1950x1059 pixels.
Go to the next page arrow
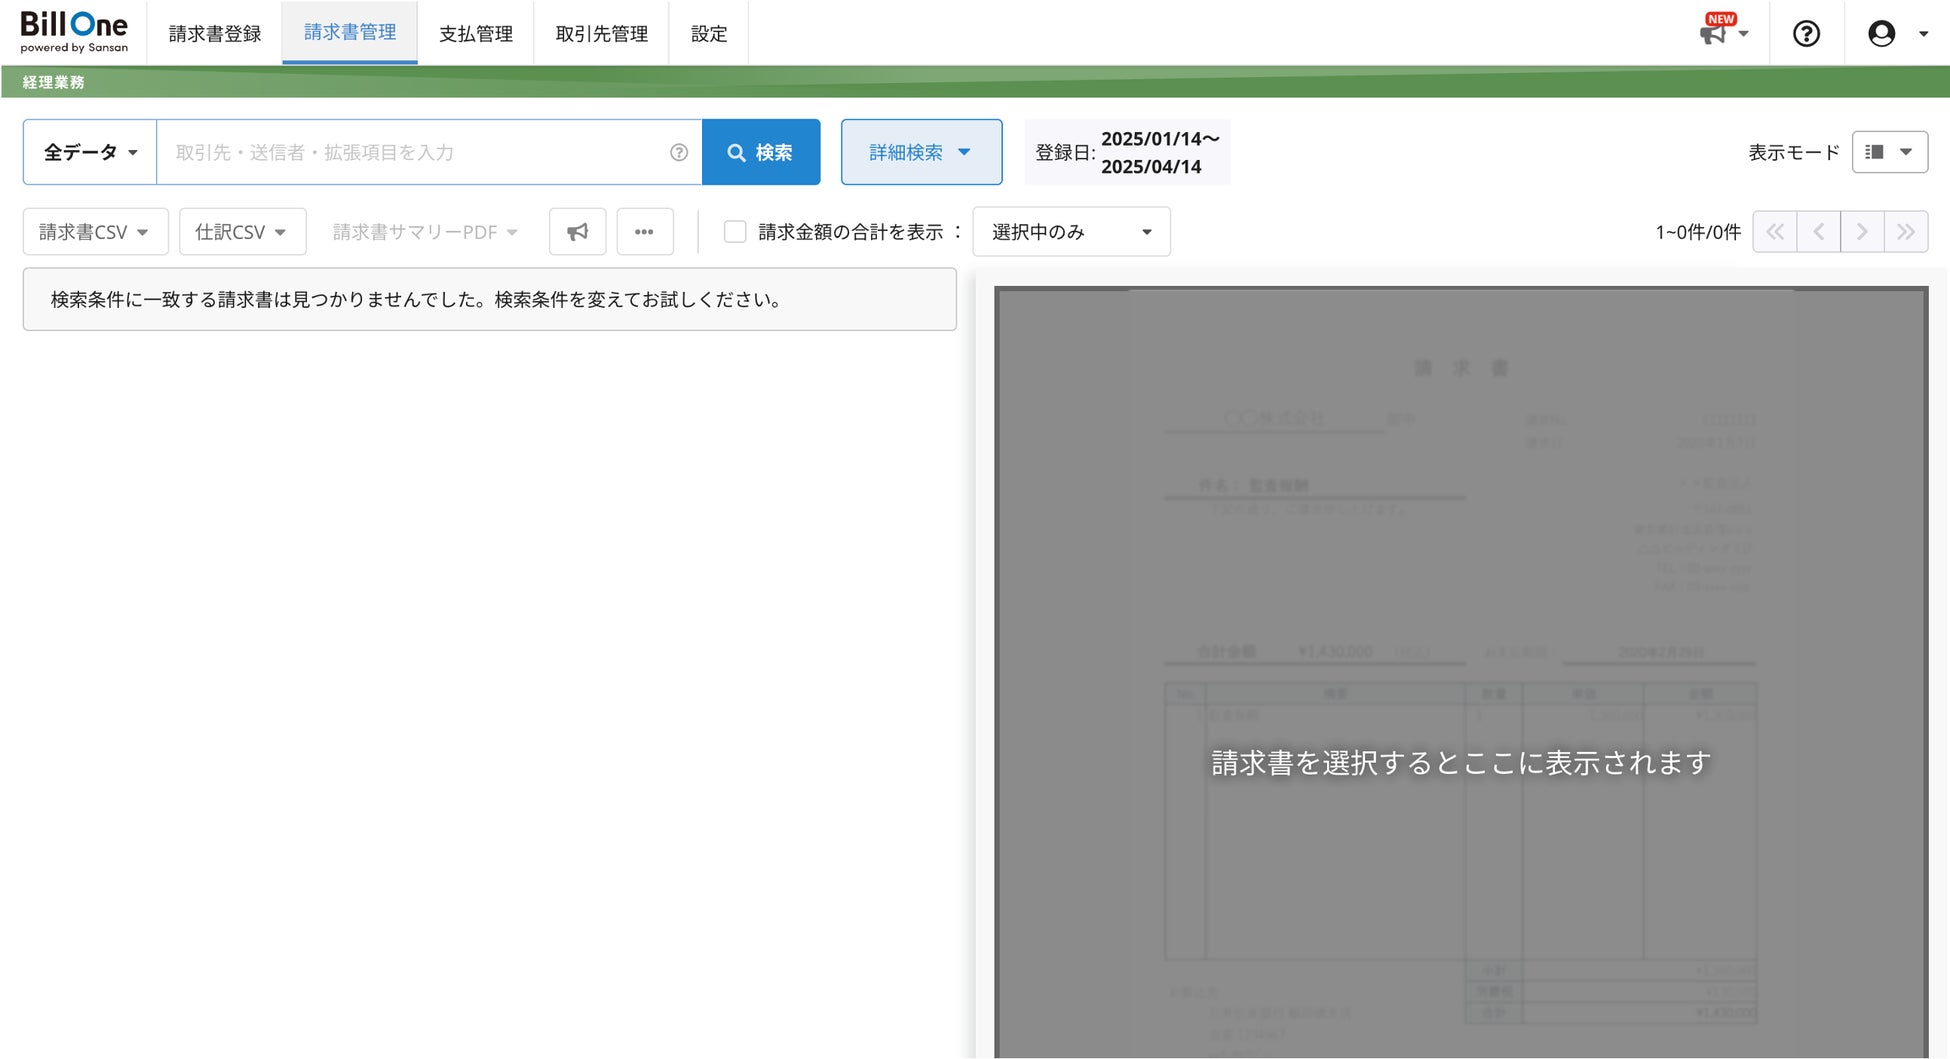(x=1862, y=232)
